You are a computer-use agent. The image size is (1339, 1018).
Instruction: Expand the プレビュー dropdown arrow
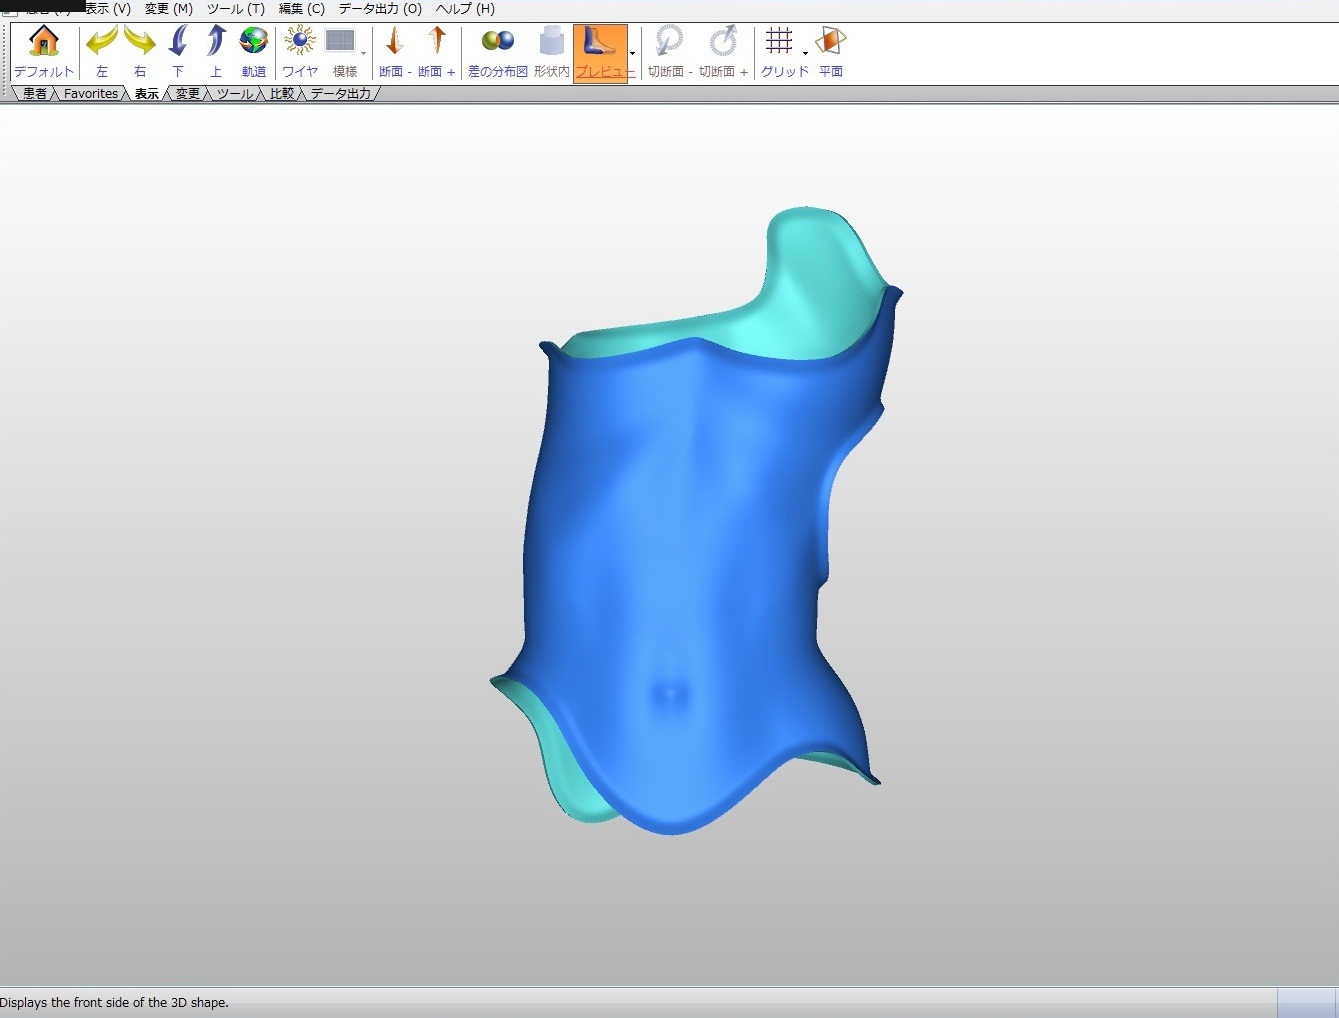[x=633, y=54]
